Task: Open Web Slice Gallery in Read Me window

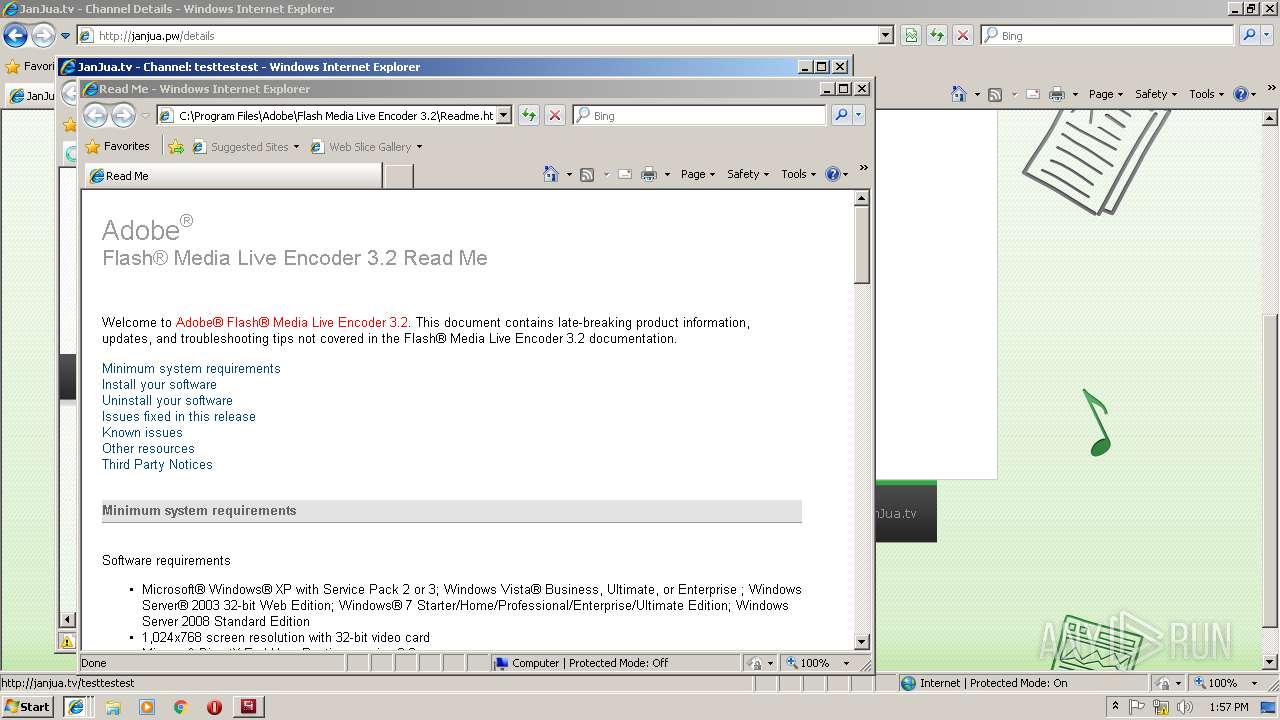Action: click(x=366, y=147)
